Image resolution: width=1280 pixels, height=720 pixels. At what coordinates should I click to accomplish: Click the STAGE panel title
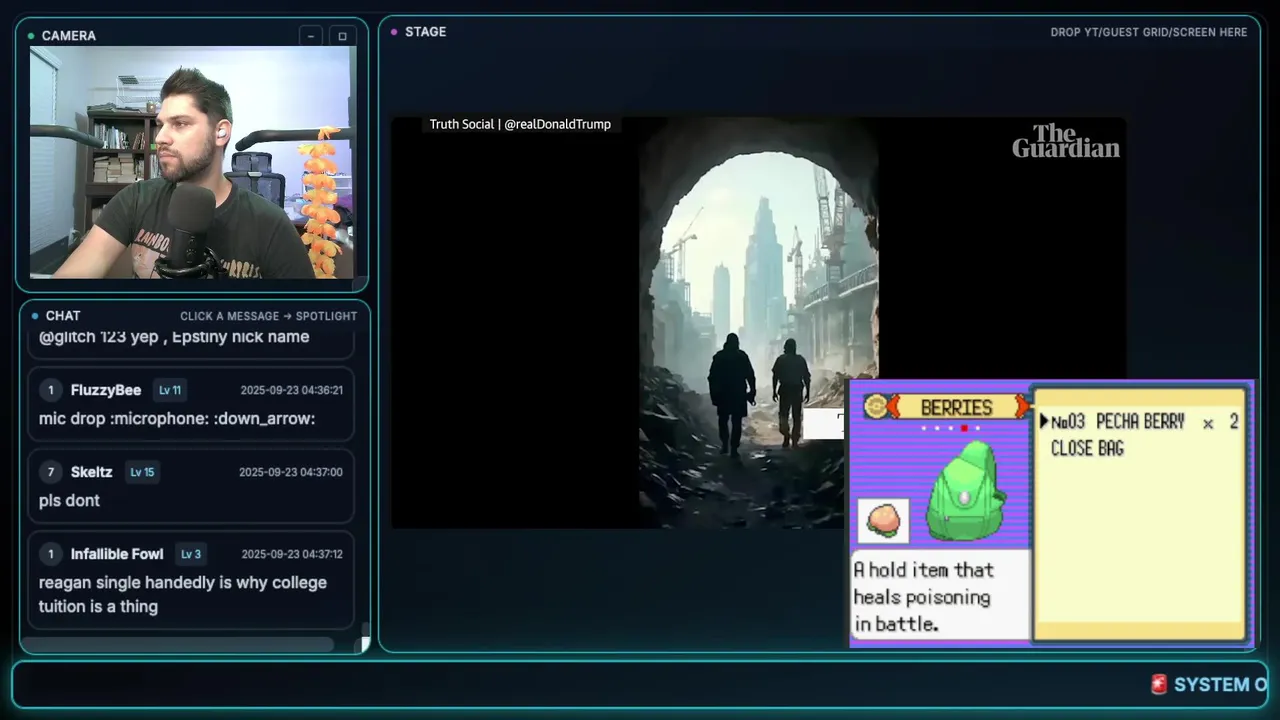pos(425,32)
